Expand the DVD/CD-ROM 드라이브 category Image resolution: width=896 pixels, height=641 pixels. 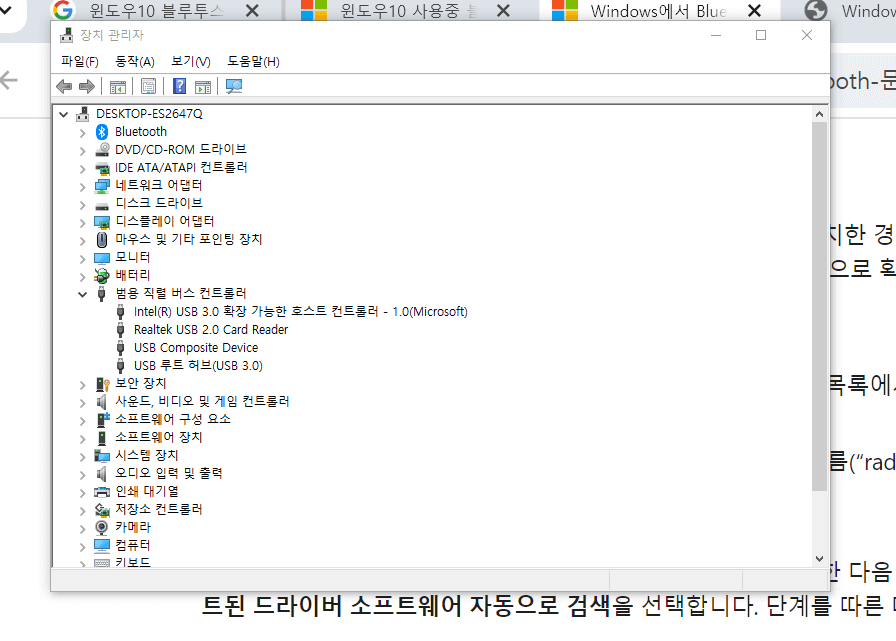(82, 150)
